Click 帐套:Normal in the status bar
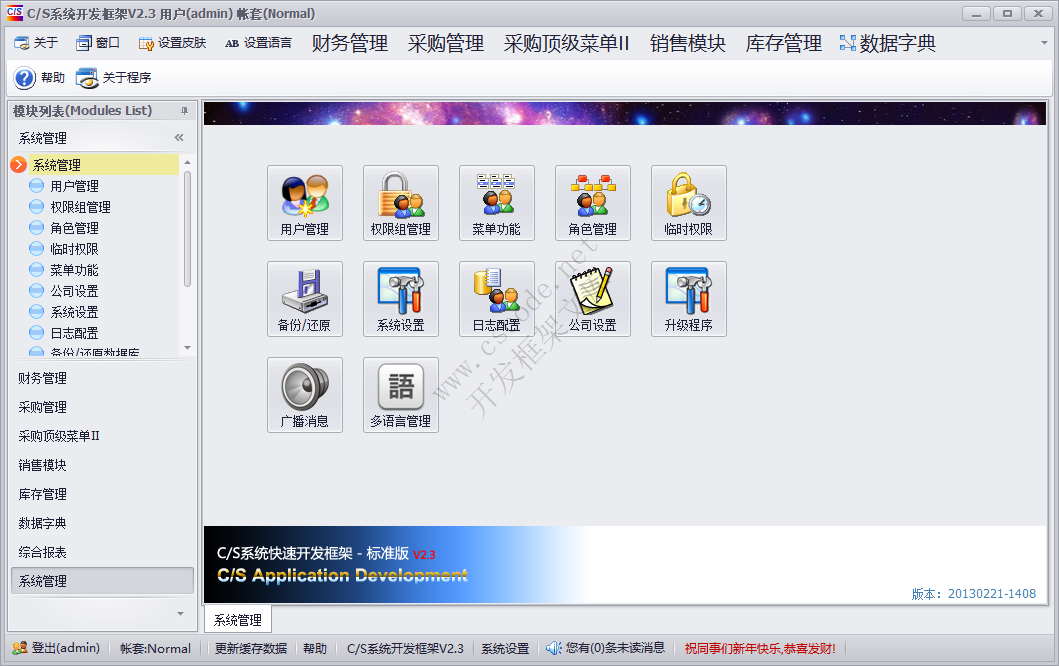The image size is (1059, 666). [155, 648]
